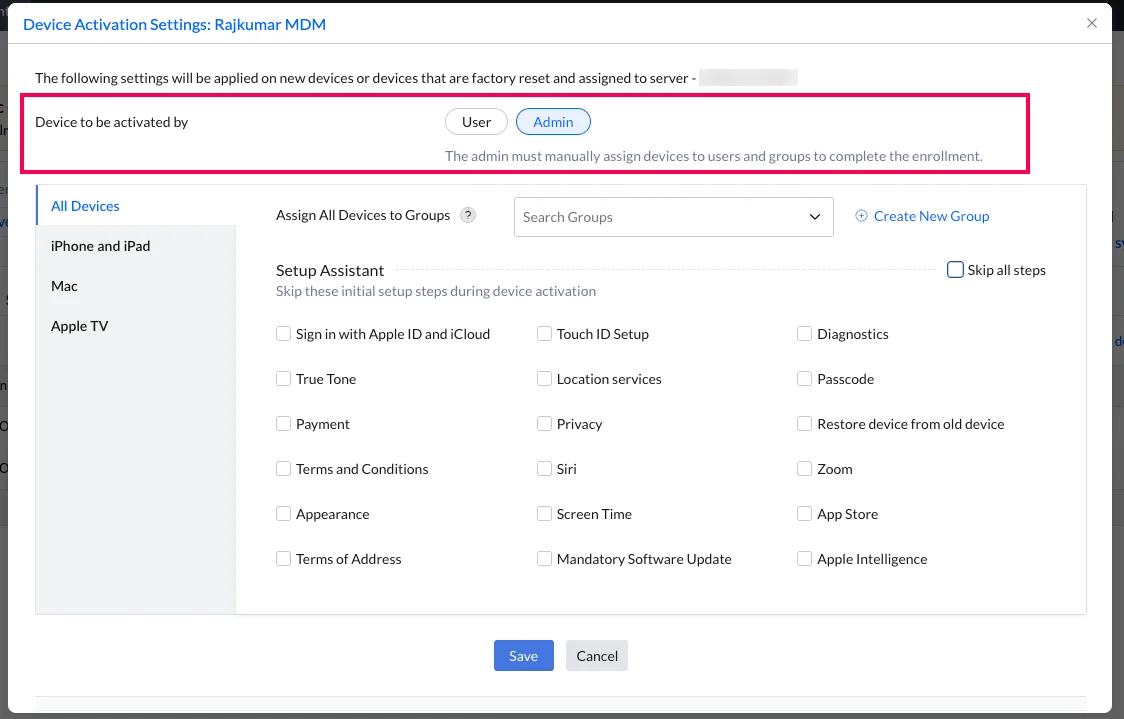The width and height of the screenshot is (1124, 719).
Task: Check Restore device from old device
Action: pyautogui.click(x=804, y=424)
